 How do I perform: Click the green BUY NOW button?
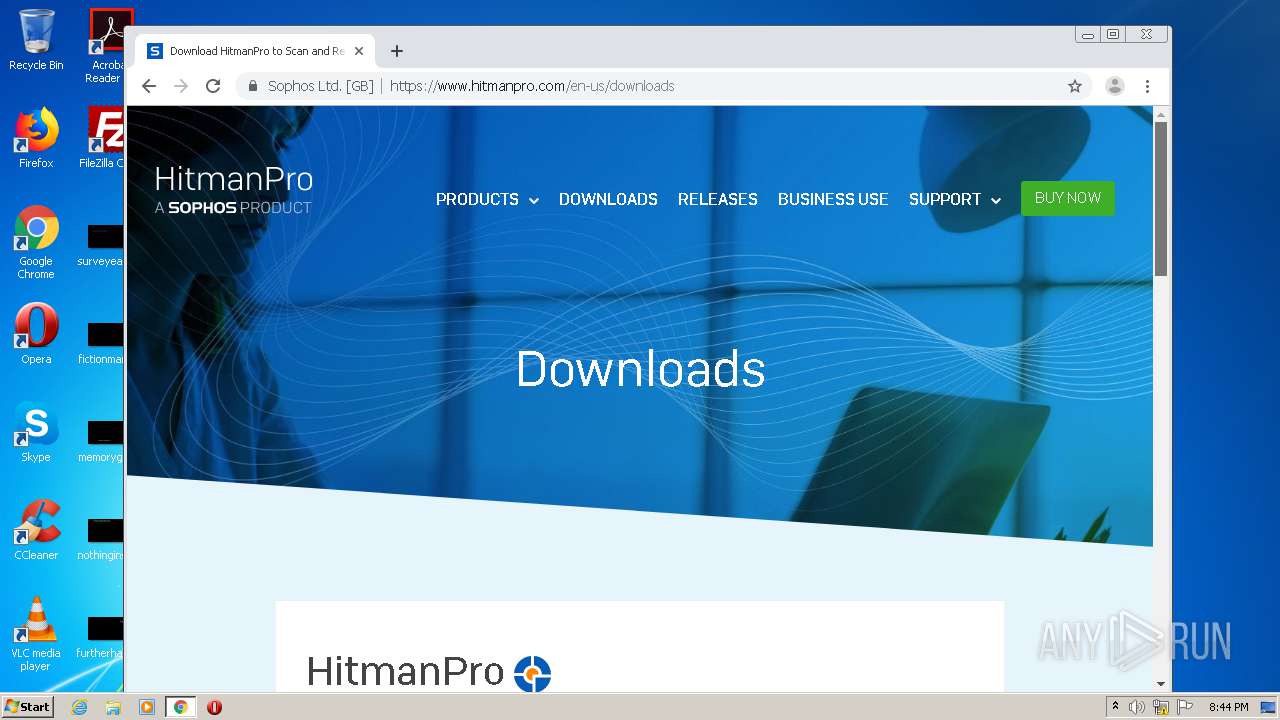[x=1067, y=198]
